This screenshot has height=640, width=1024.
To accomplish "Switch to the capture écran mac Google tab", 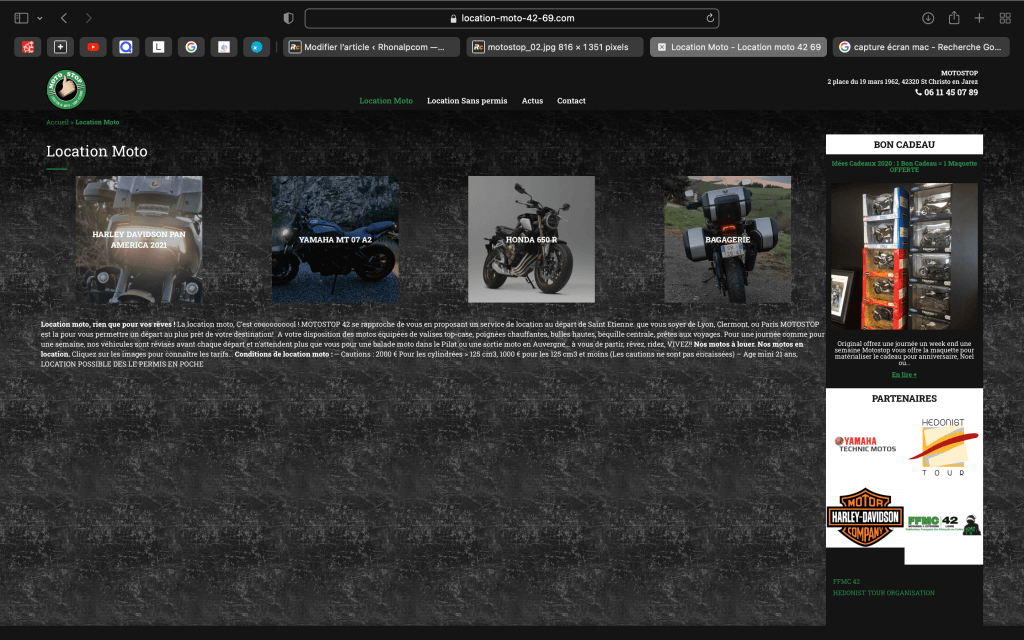I will 921,47.
